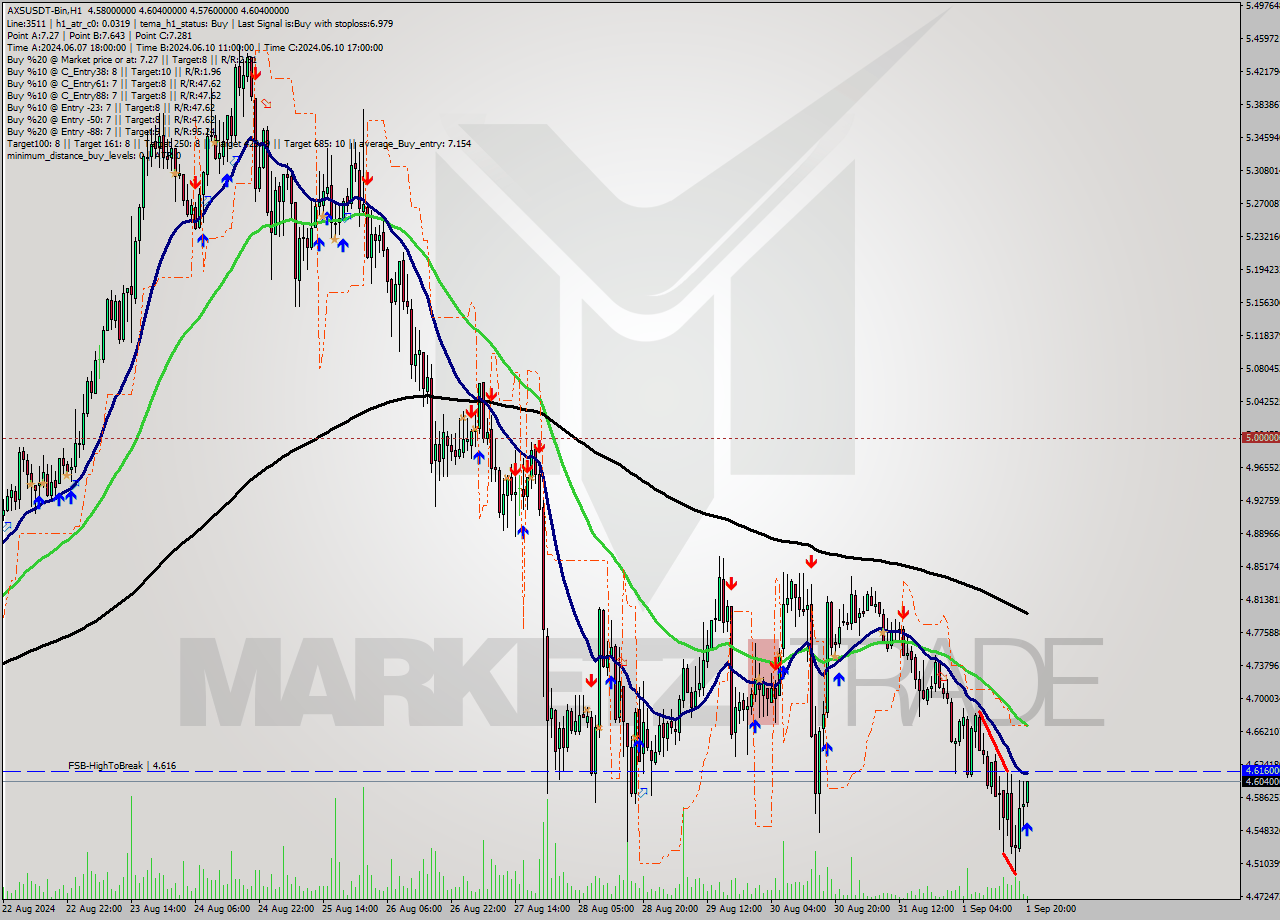Click the '1 Sep 20:00' time axis label

1051,908
